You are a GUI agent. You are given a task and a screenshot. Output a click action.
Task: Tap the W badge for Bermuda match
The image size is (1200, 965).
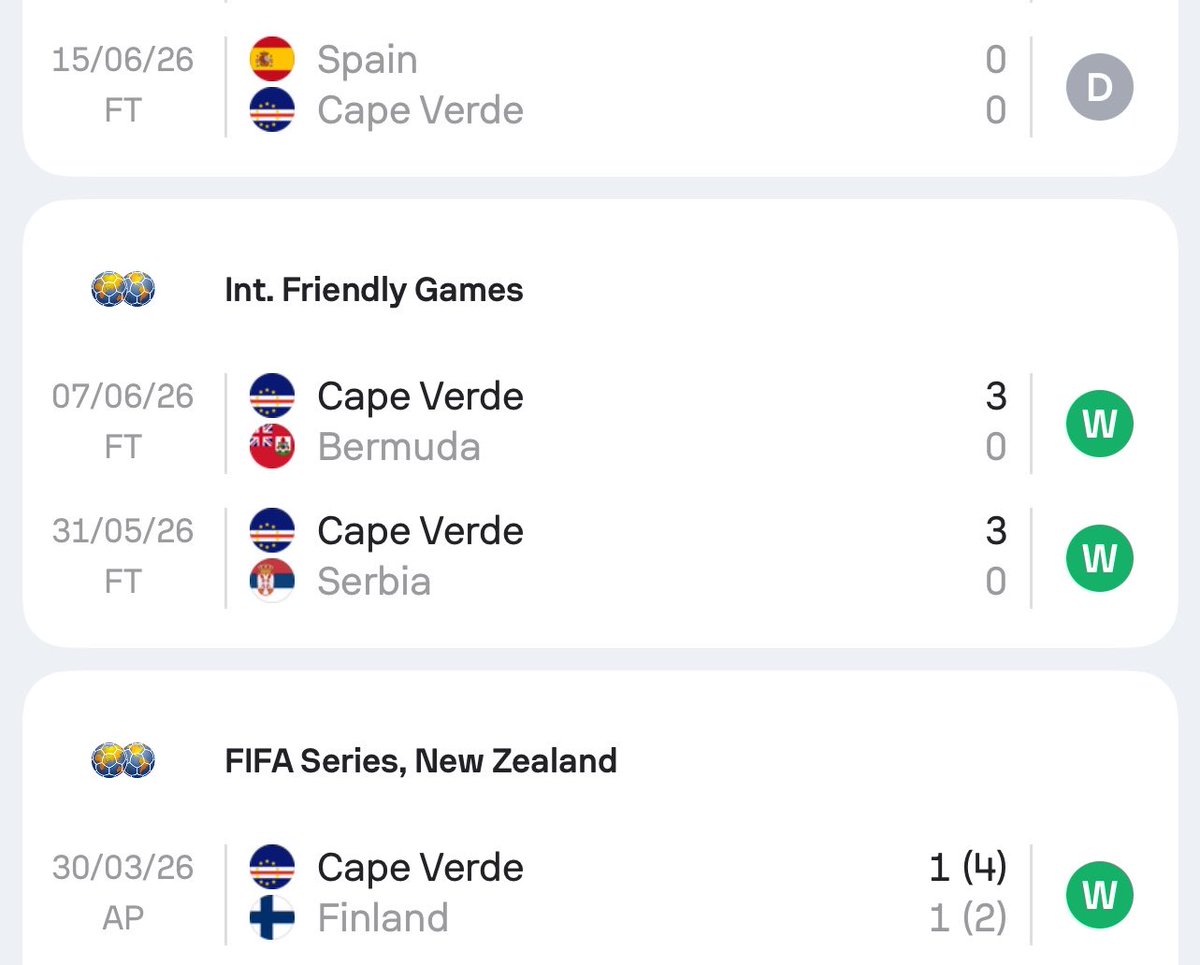(1099, 424)
